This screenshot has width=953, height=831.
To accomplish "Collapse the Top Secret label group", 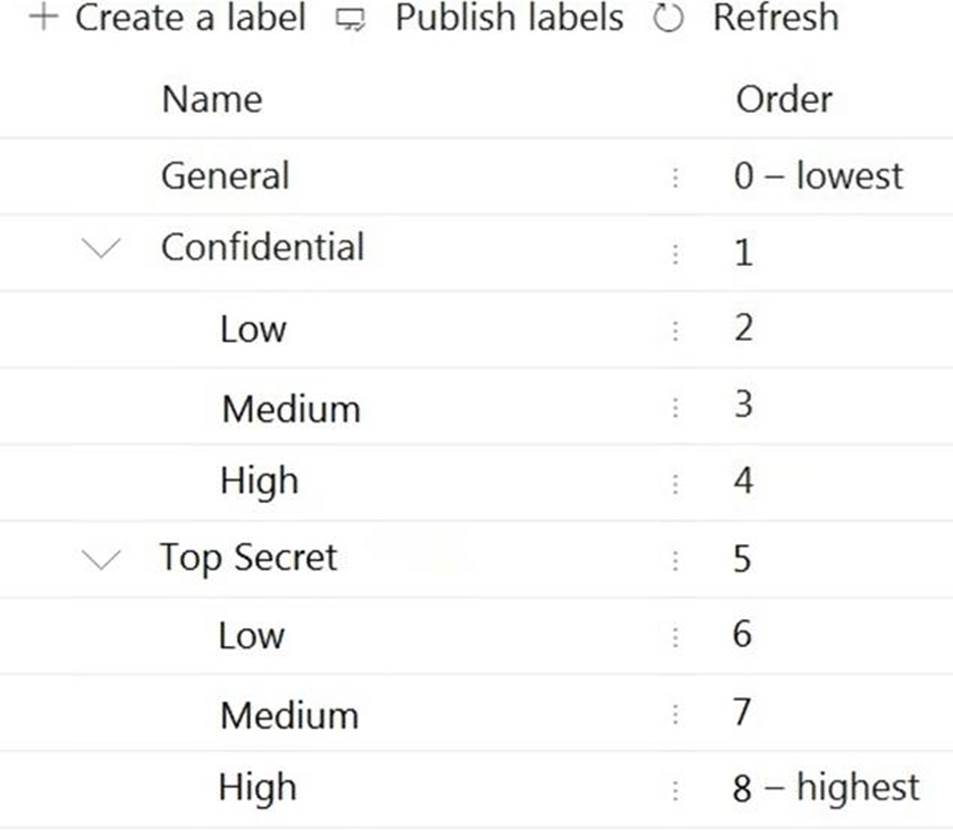I will click(103, 559).
